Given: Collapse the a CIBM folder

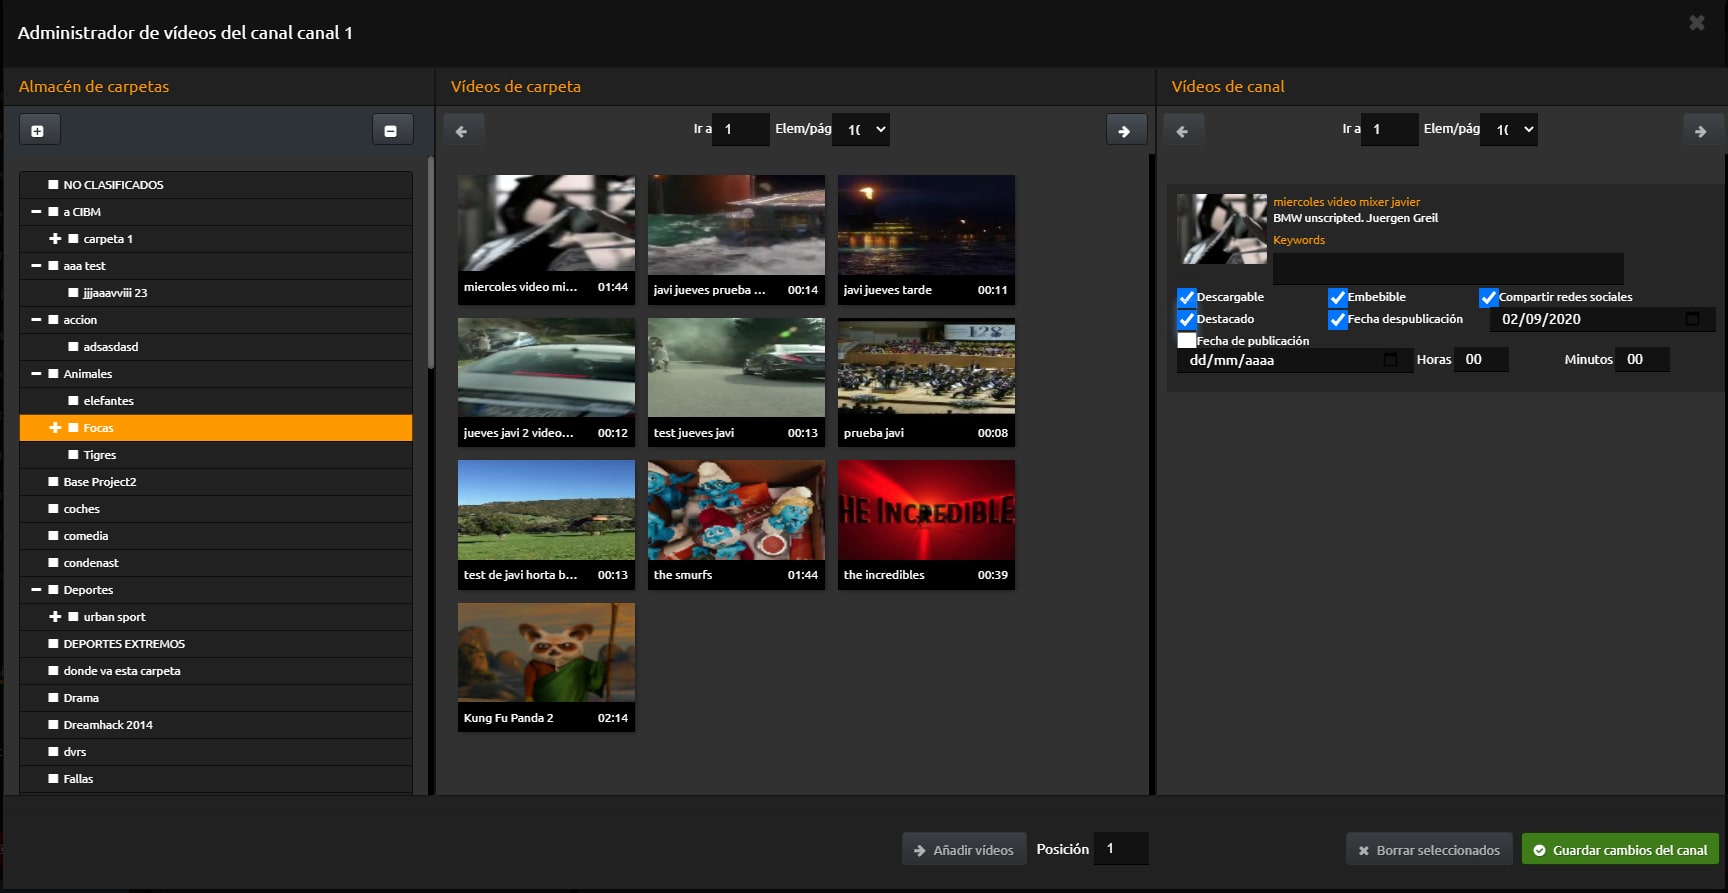Looking at the screenshot, I should click(36, 212).
